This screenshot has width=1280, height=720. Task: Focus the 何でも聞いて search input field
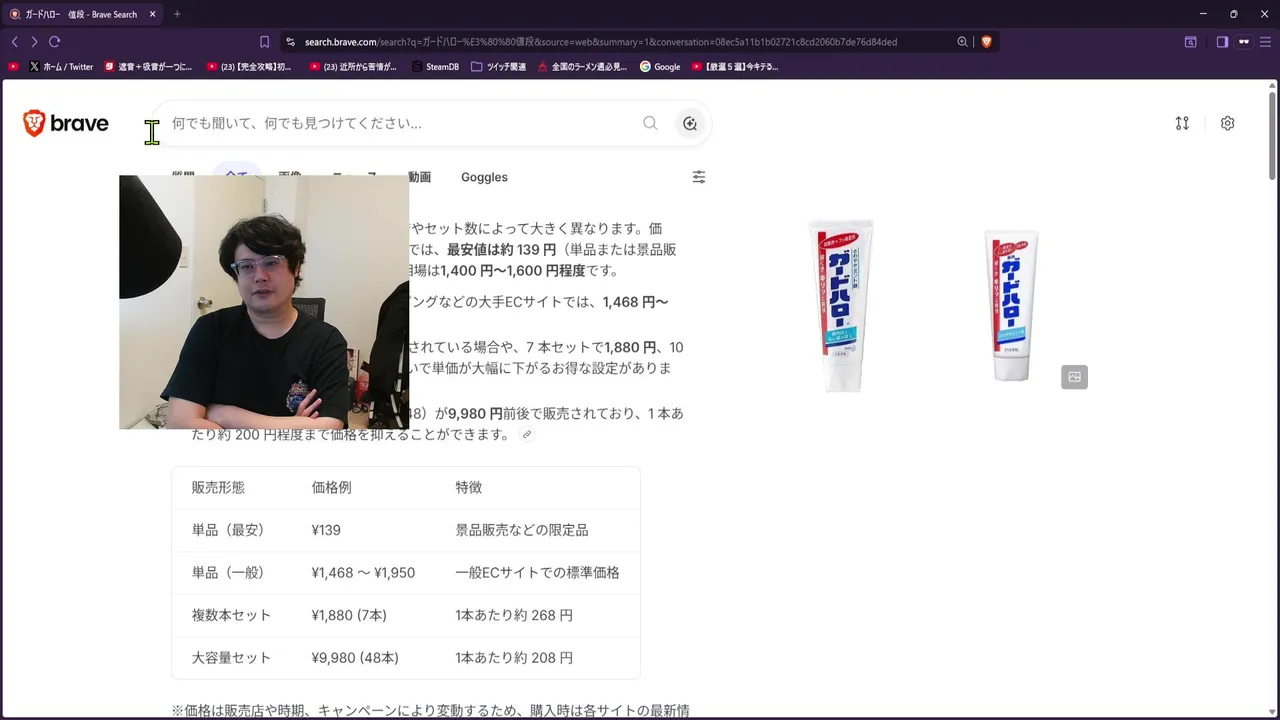coord(400,123)
